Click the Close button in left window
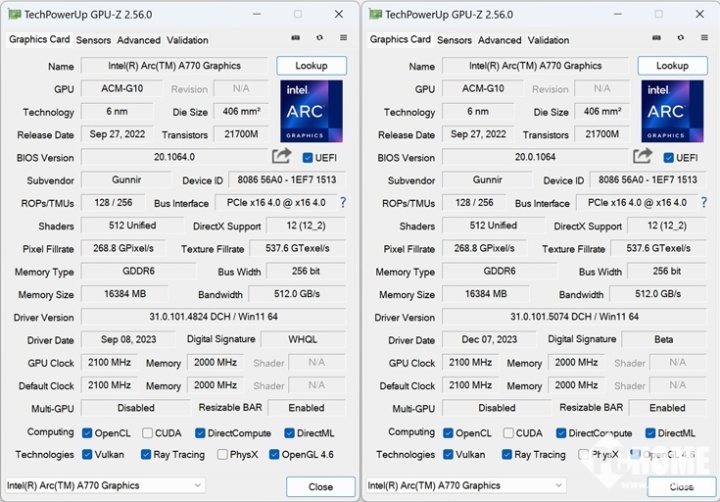The image size is (720, 502). click(x=321, y=486)
